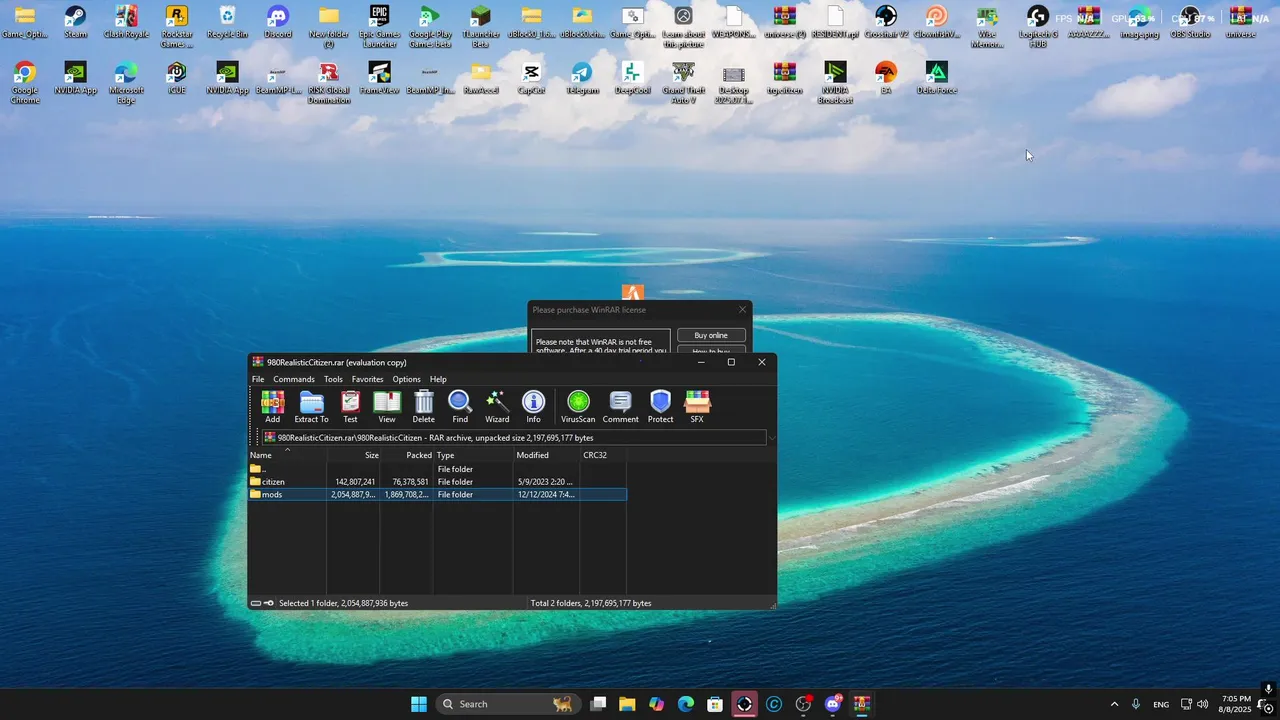Open the Commands menu
Viewport: 1280px width, 720px height.
point(294,379)
